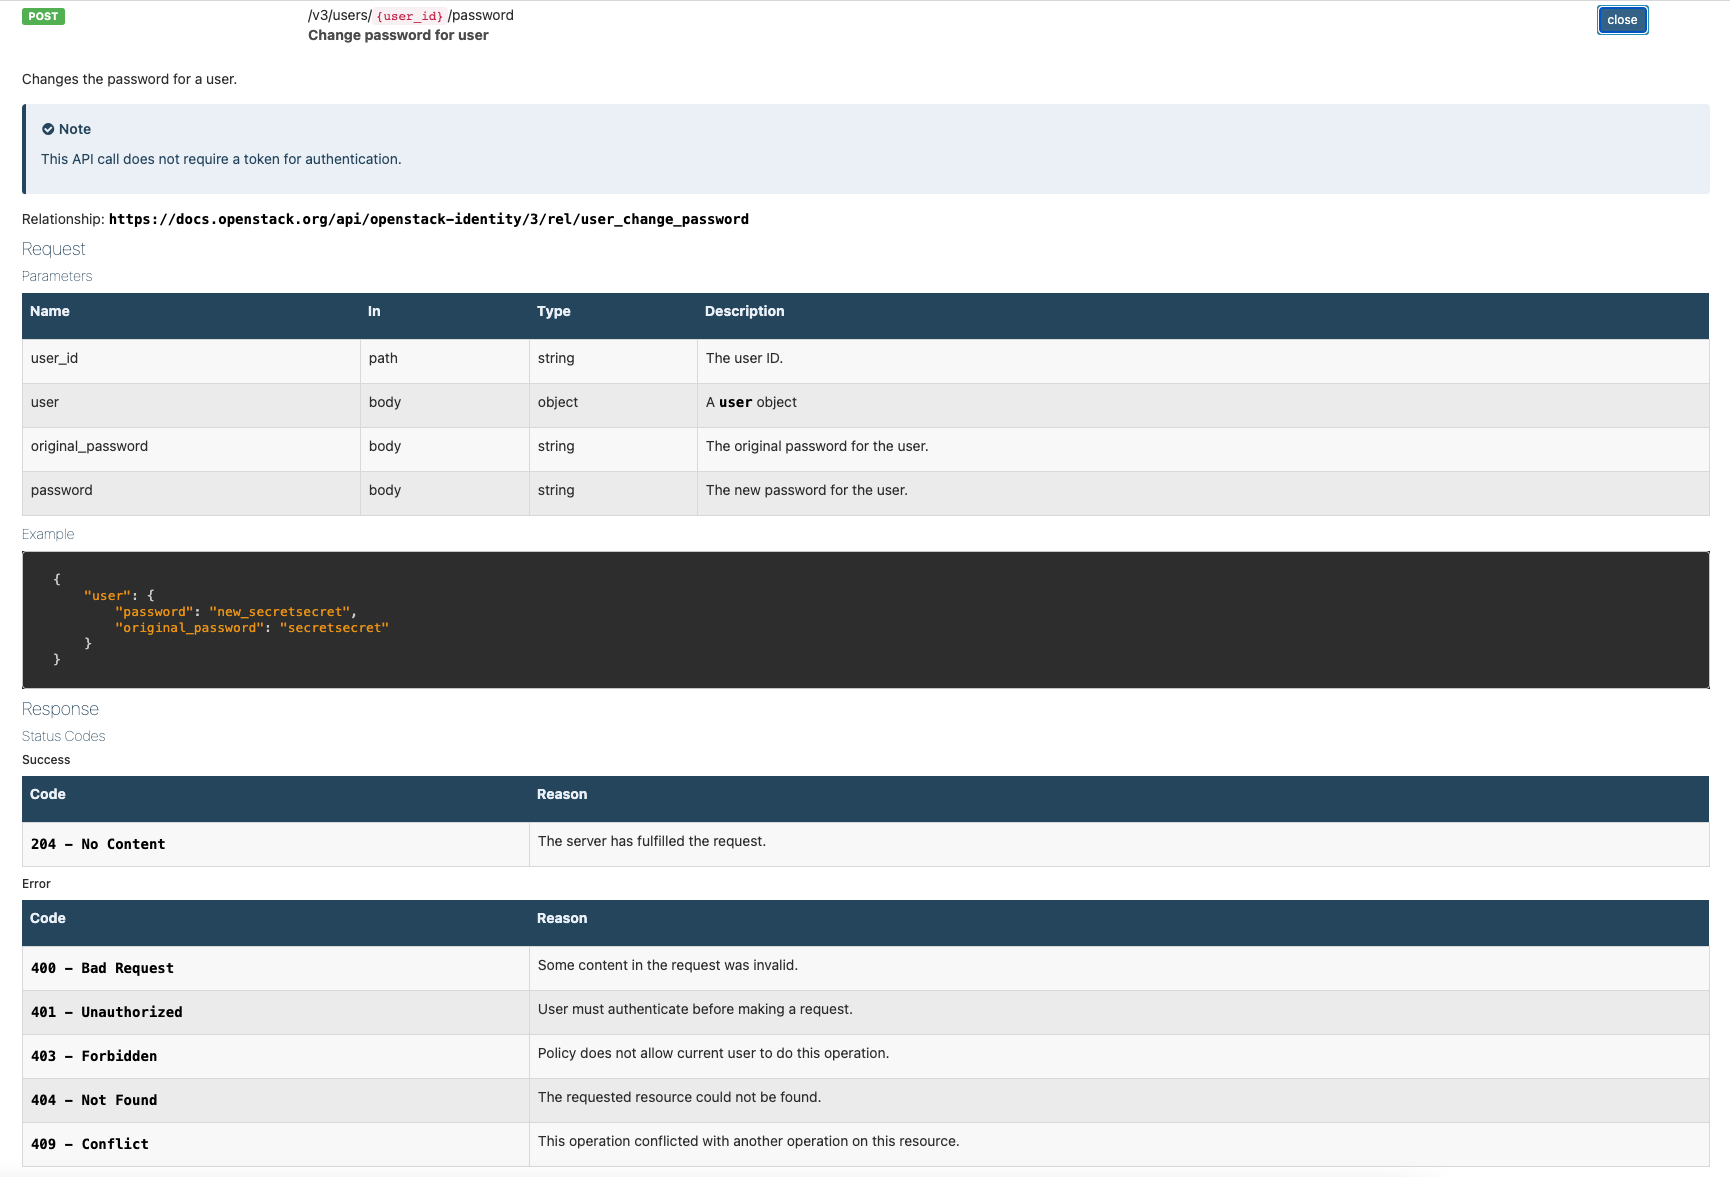The image size is (1730, 1177).
Task: Click the 409 – Conflict error code
Action: (x=89, y=1144)
